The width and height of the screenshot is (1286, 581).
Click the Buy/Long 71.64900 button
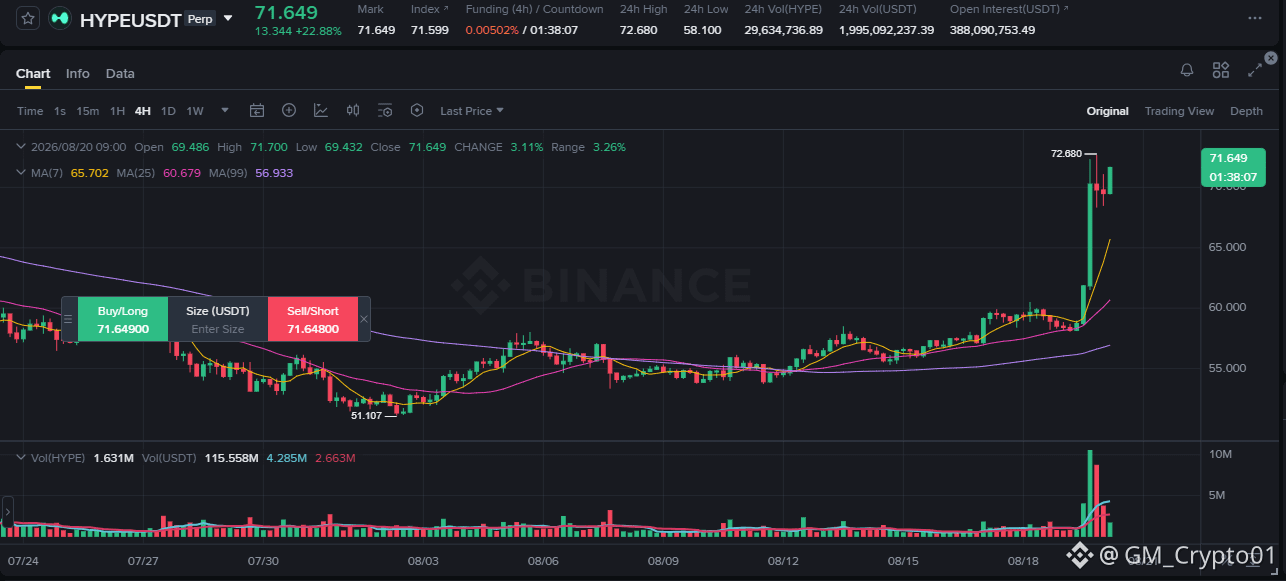pyautogui.click(x=123, y=319)
